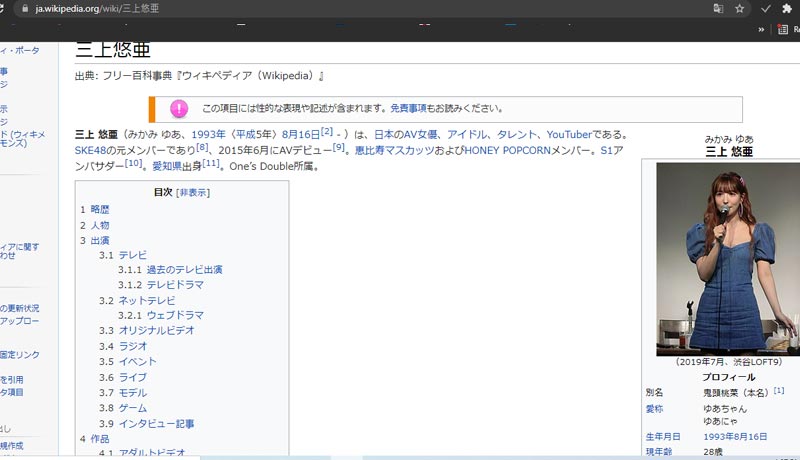Jump to citation reference [8]
Viewport: 800px width, 460px height.
[x=202, y=147]
